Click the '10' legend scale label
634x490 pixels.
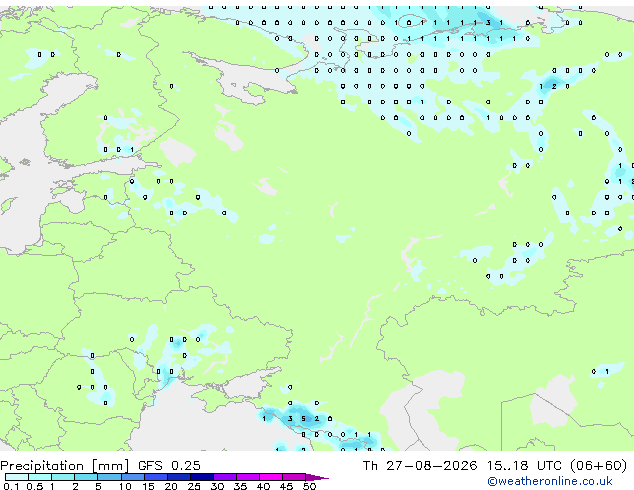tap(125, 486)
